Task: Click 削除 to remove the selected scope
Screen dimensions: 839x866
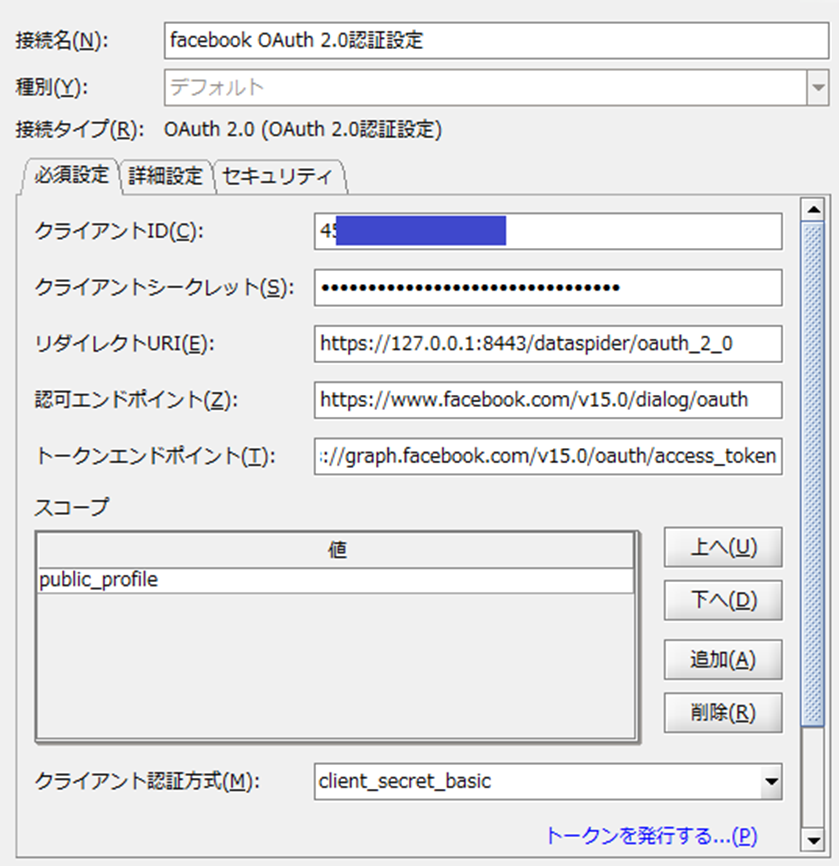Action: (722, 713)
